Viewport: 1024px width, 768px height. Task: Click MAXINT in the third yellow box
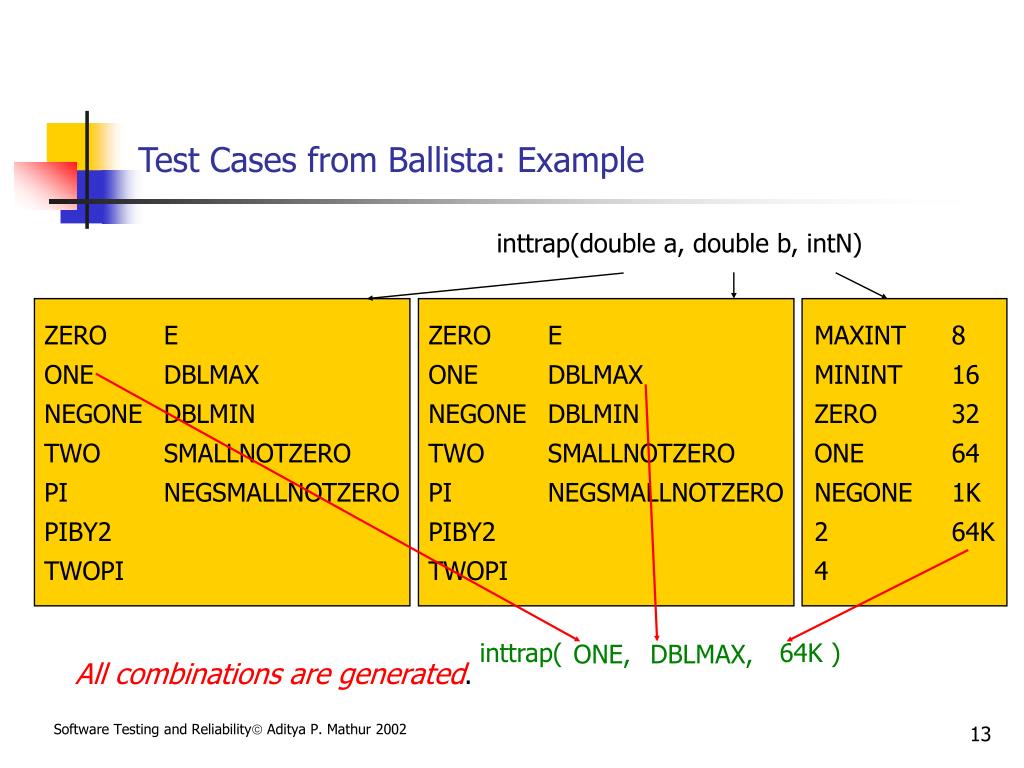pos(859,336)
